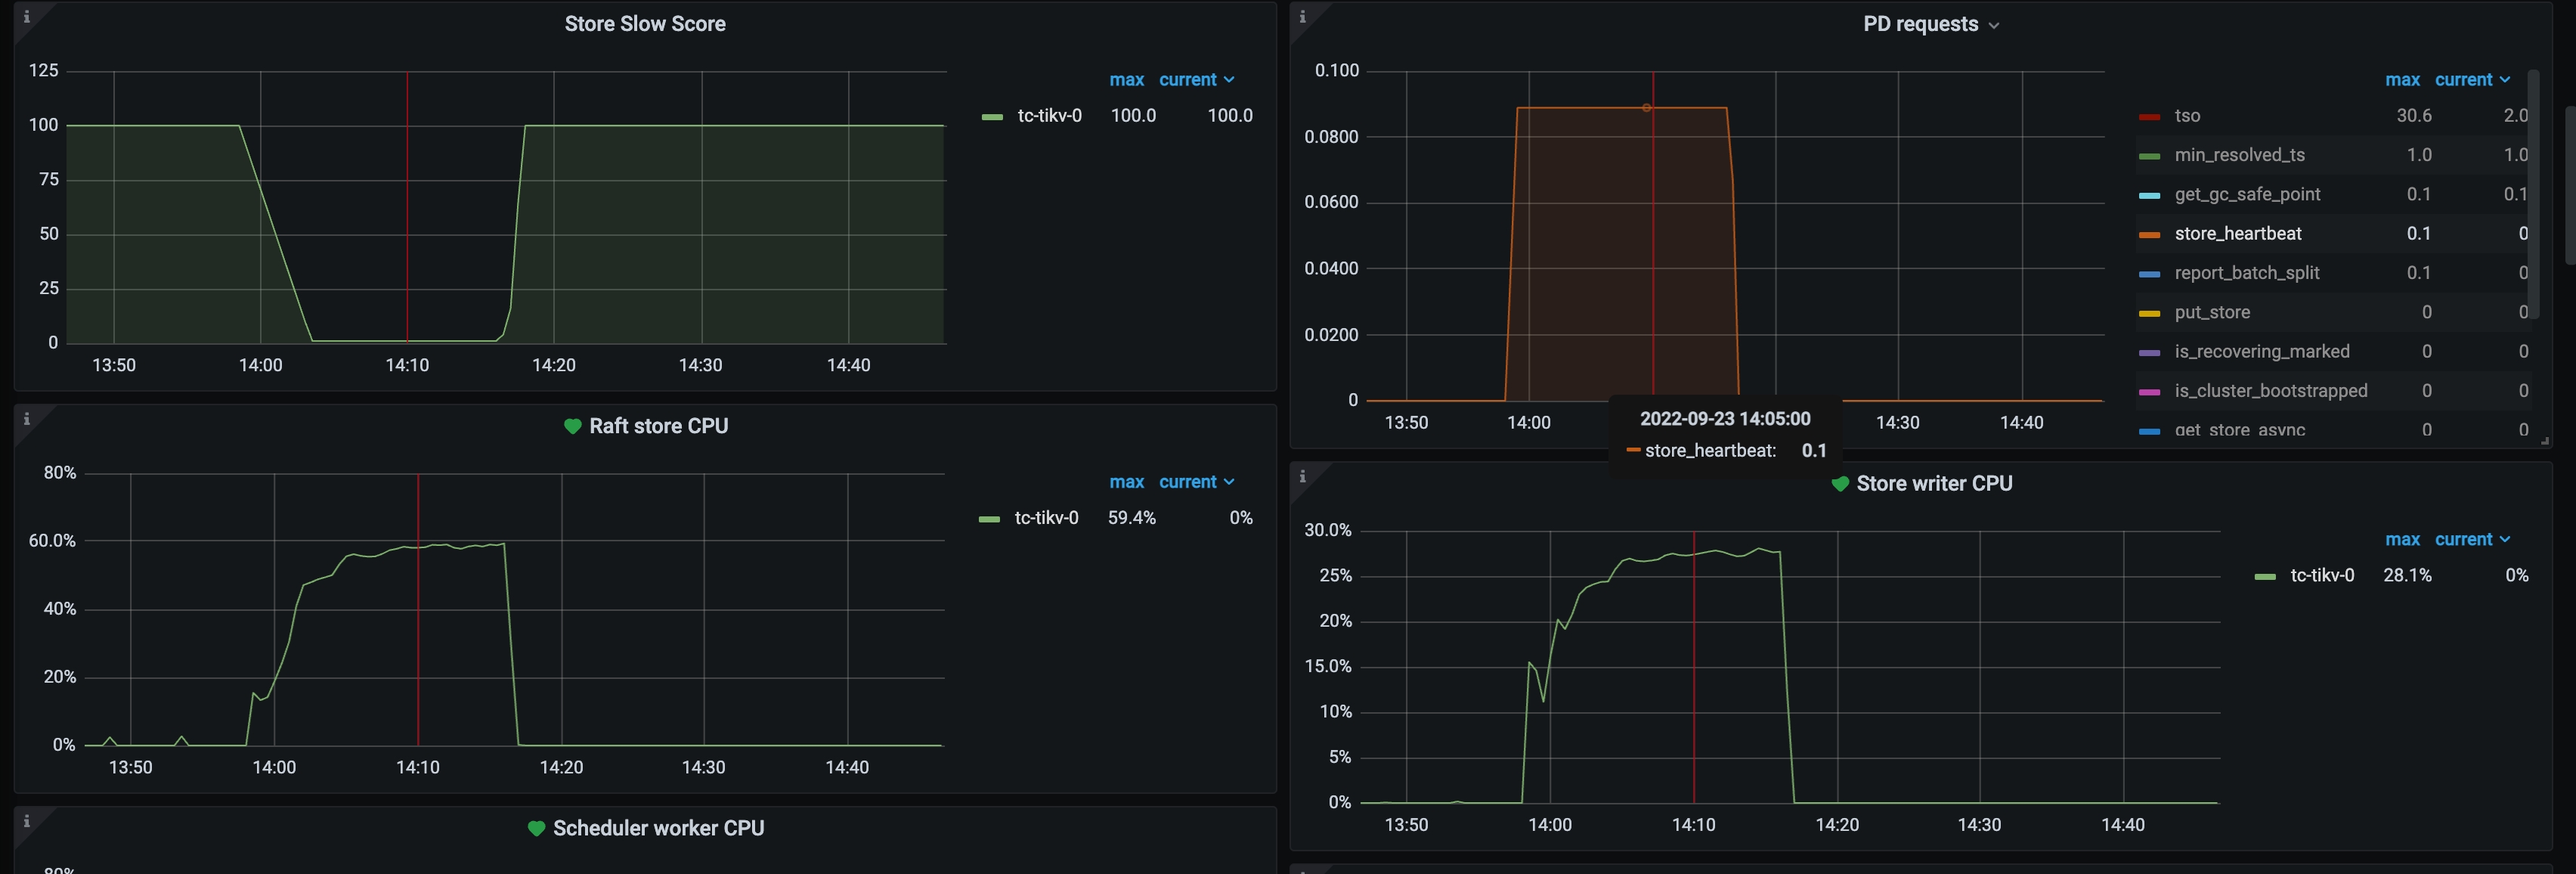
Task: Click the heart icon beside Scheduler worker CPU
Action: (x=535, y=828)
